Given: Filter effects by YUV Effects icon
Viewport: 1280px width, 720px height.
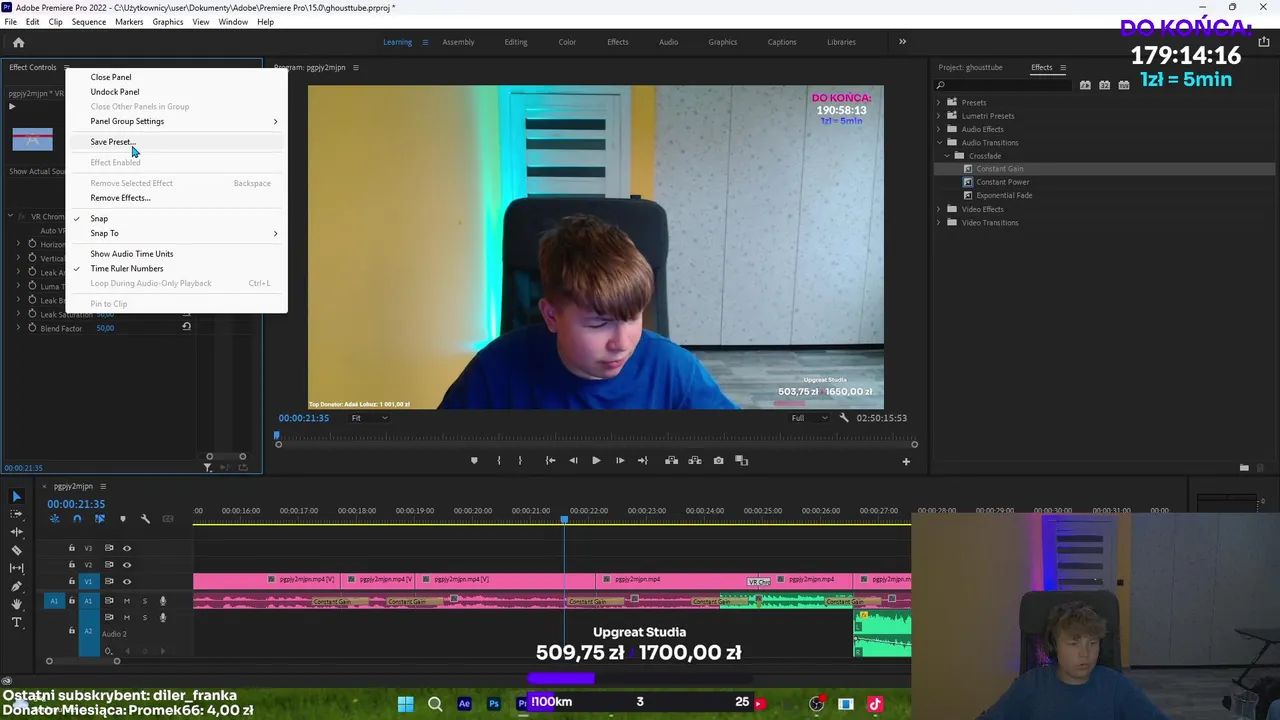Looking at the screenshot, I should 1123,85.
